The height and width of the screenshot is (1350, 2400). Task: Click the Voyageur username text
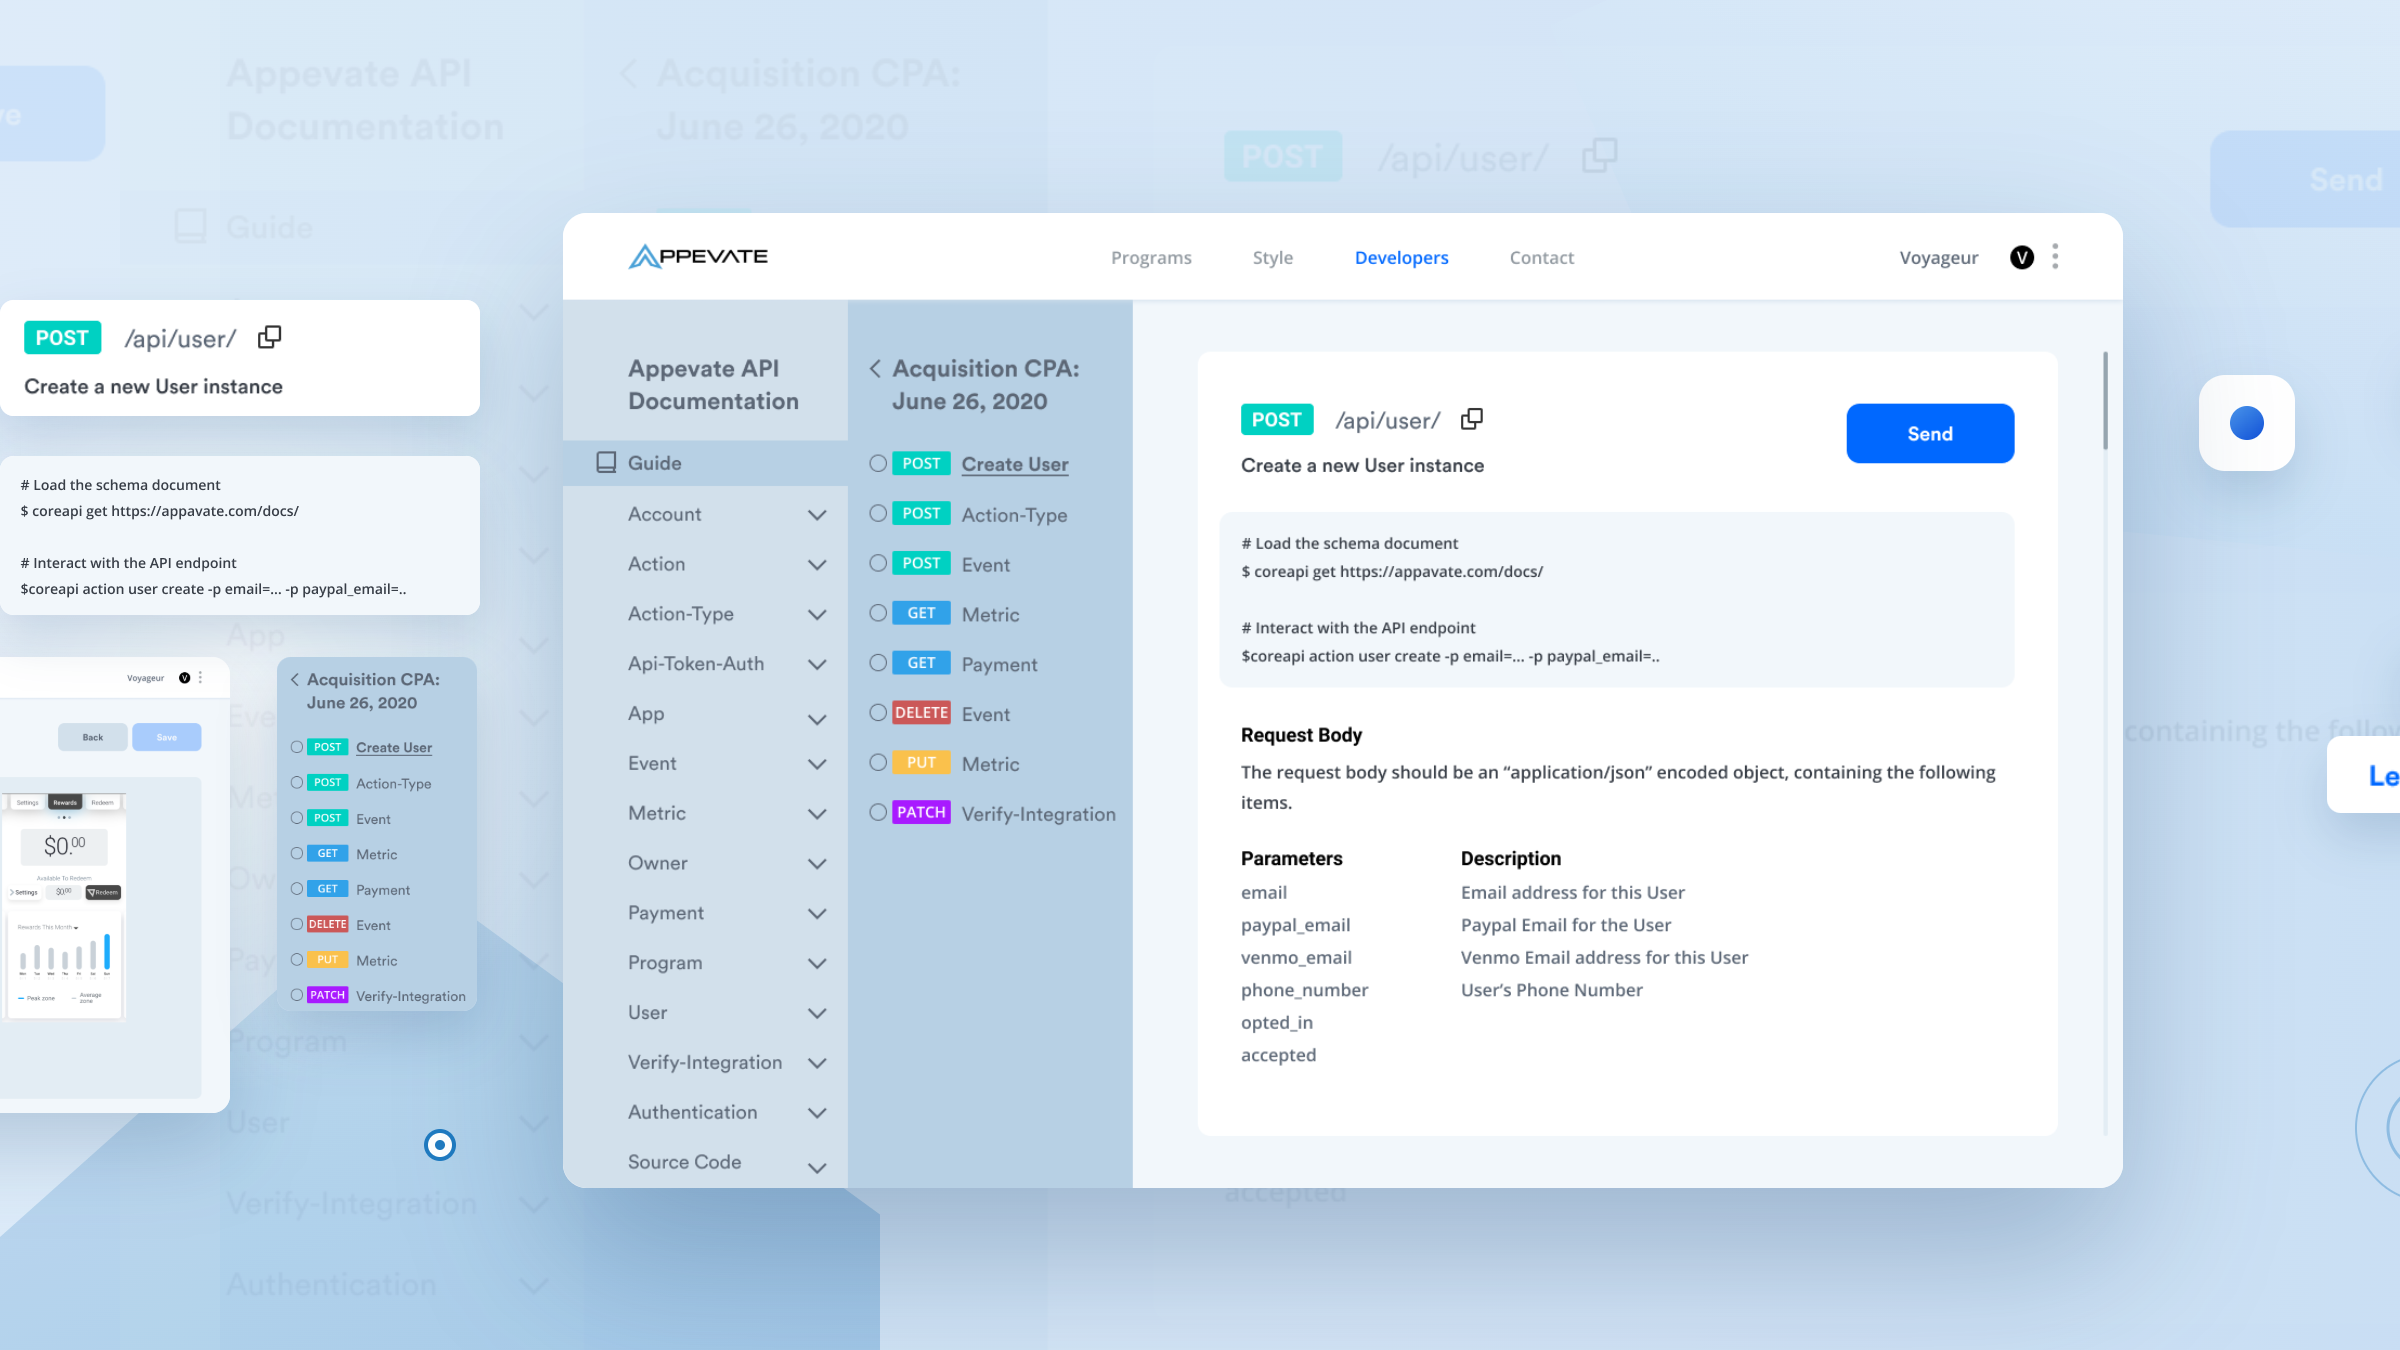(1938, 257)
